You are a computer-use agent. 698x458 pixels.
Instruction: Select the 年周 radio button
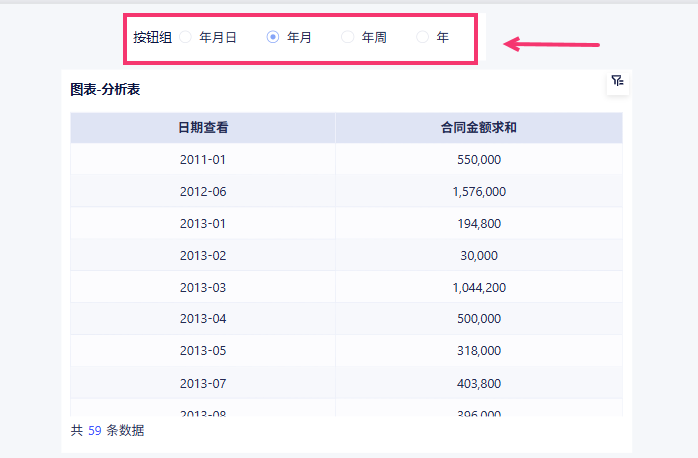348,37
